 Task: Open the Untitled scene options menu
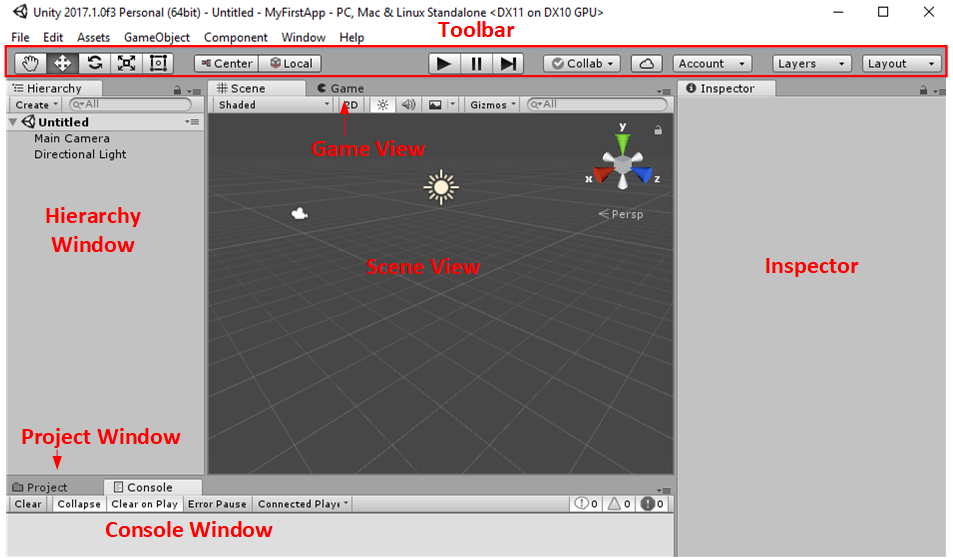193,122
